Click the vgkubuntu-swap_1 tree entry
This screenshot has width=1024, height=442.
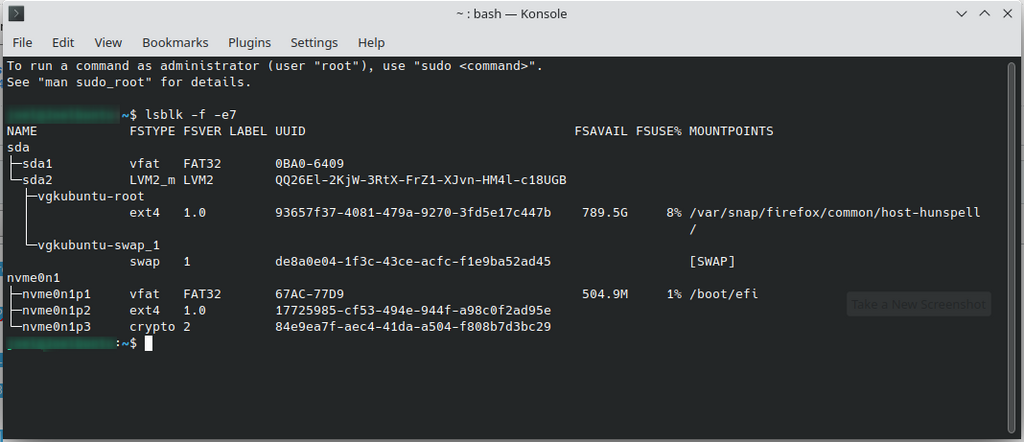click(x=99, y=245)
